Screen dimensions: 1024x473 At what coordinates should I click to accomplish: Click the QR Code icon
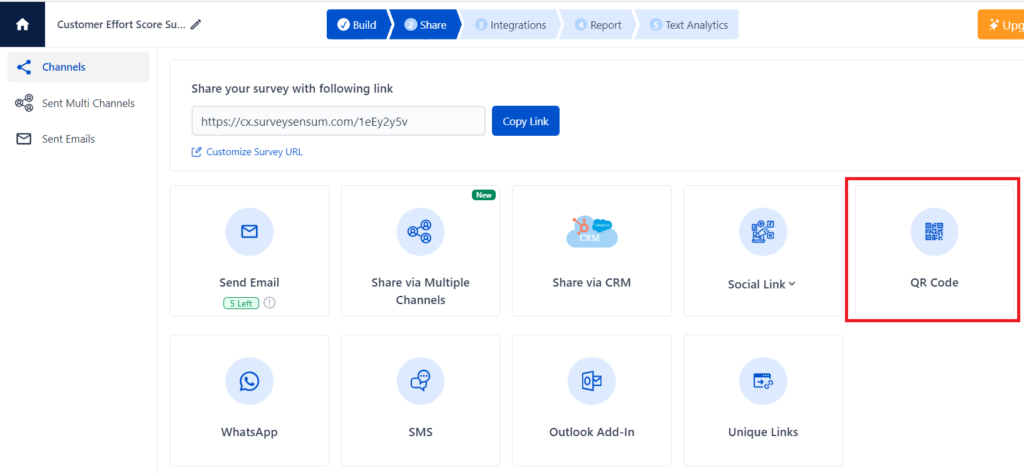(933, 232)
